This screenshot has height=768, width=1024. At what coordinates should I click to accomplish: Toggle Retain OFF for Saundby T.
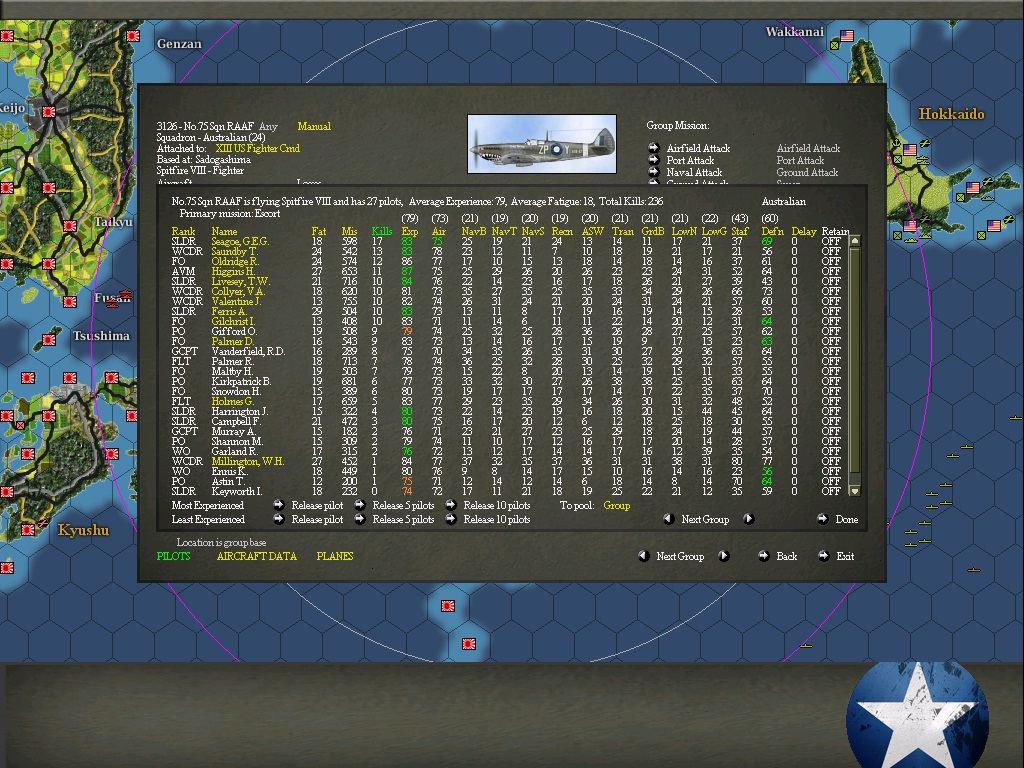(831, 251)
